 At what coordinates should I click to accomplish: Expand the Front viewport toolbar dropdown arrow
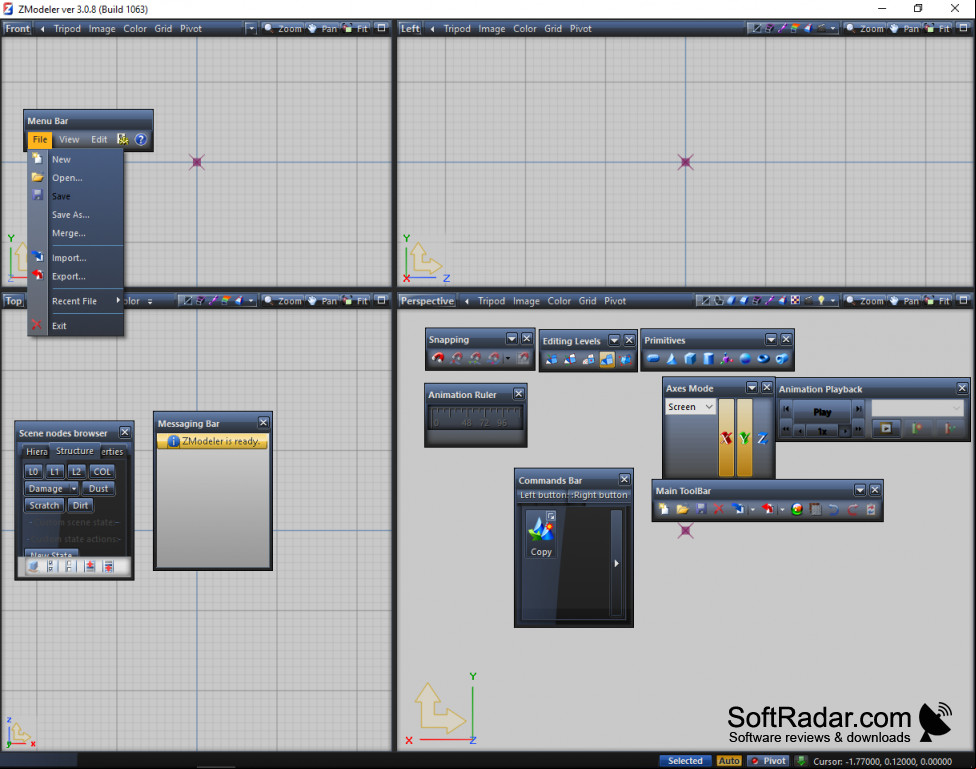[250, 28]
